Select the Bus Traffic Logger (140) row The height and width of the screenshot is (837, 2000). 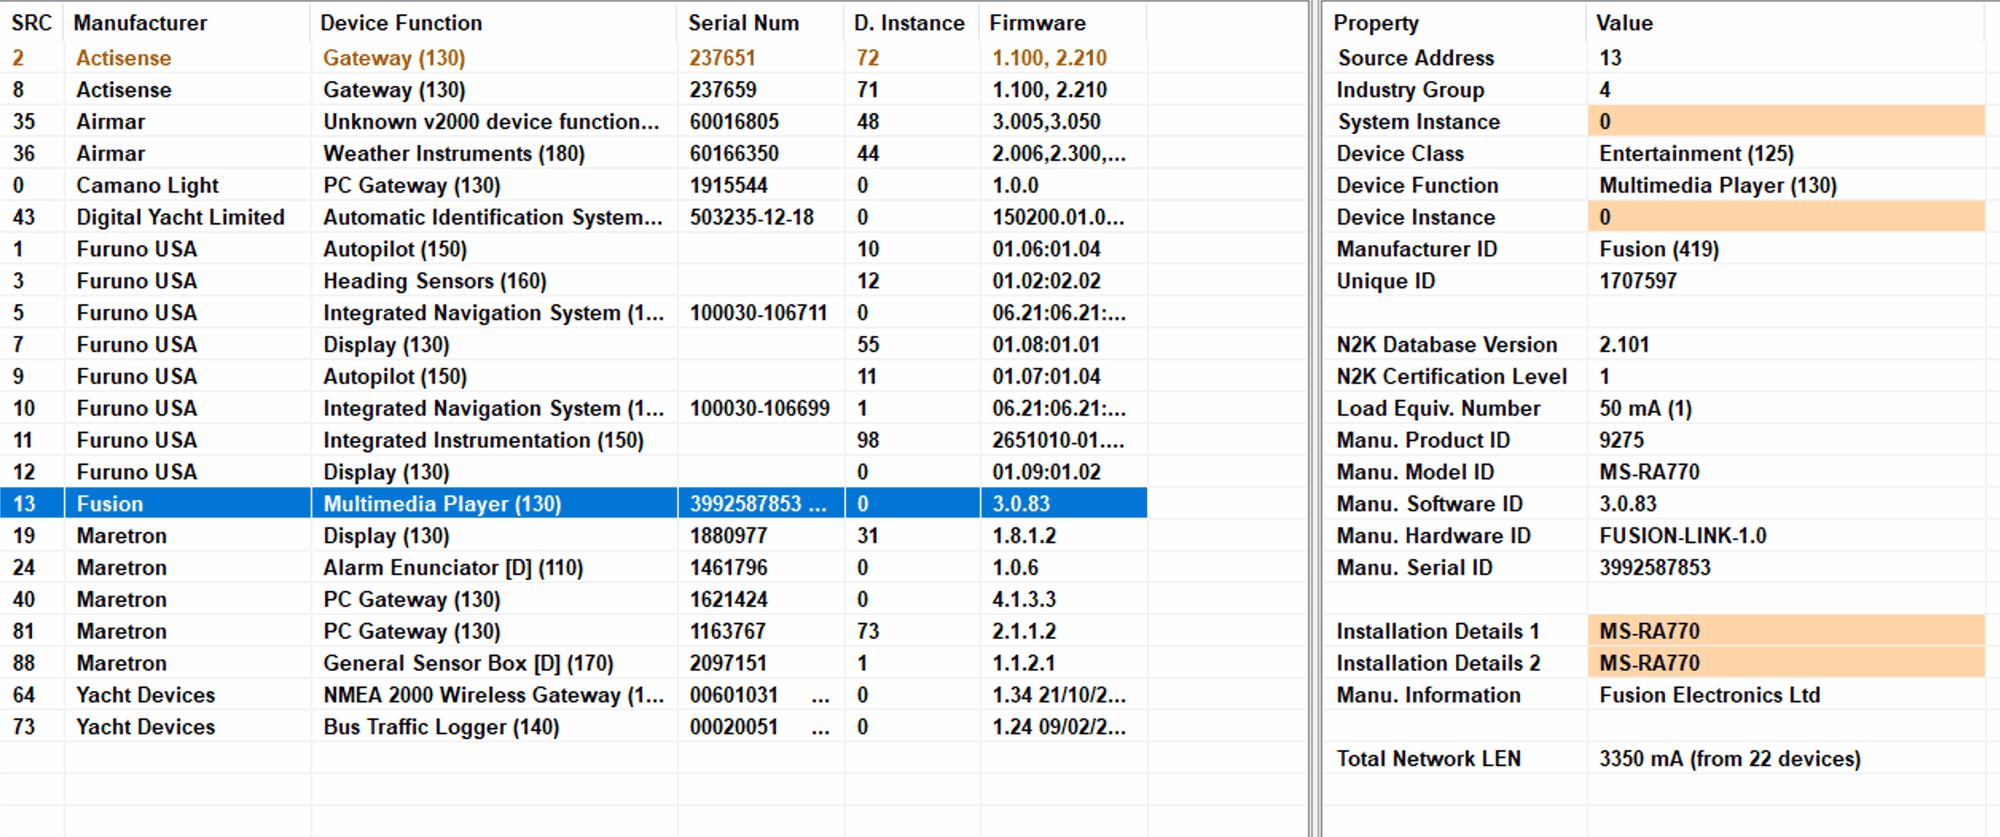573,727
